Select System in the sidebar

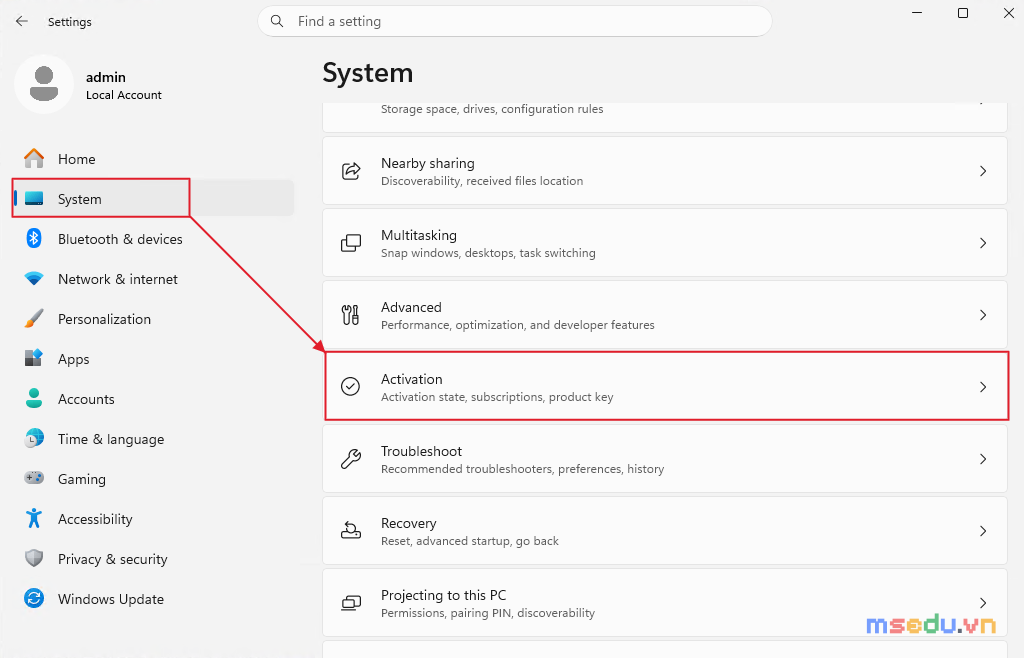click(x=153, y=198)
